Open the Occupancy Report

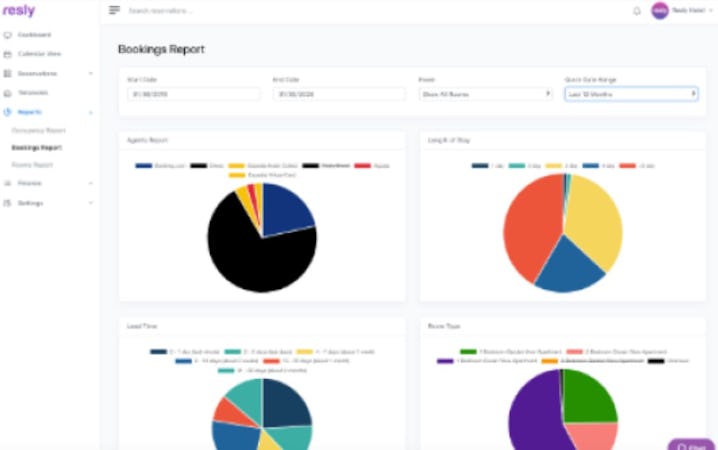pyautogui.click(x=39, y=130)
